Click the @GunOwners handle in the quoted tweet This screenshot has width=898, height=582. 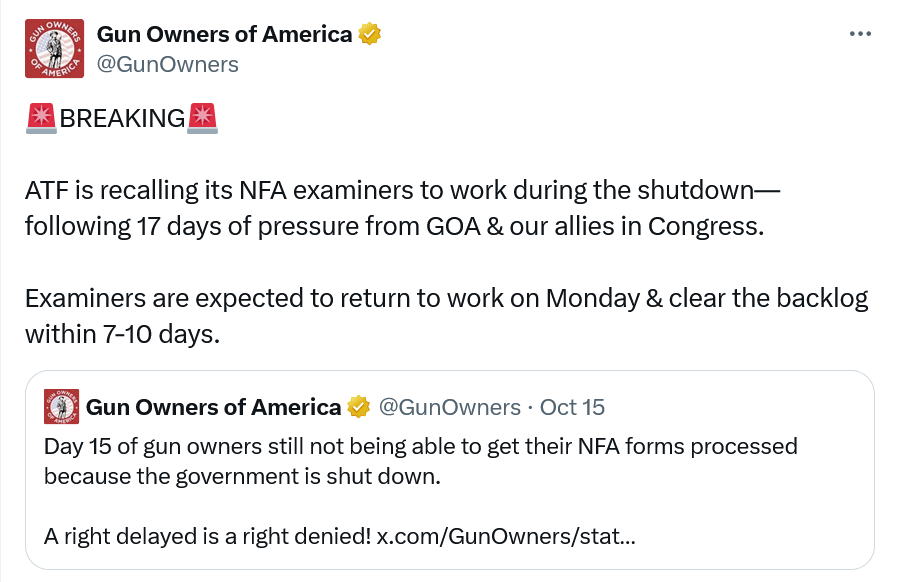448,408
